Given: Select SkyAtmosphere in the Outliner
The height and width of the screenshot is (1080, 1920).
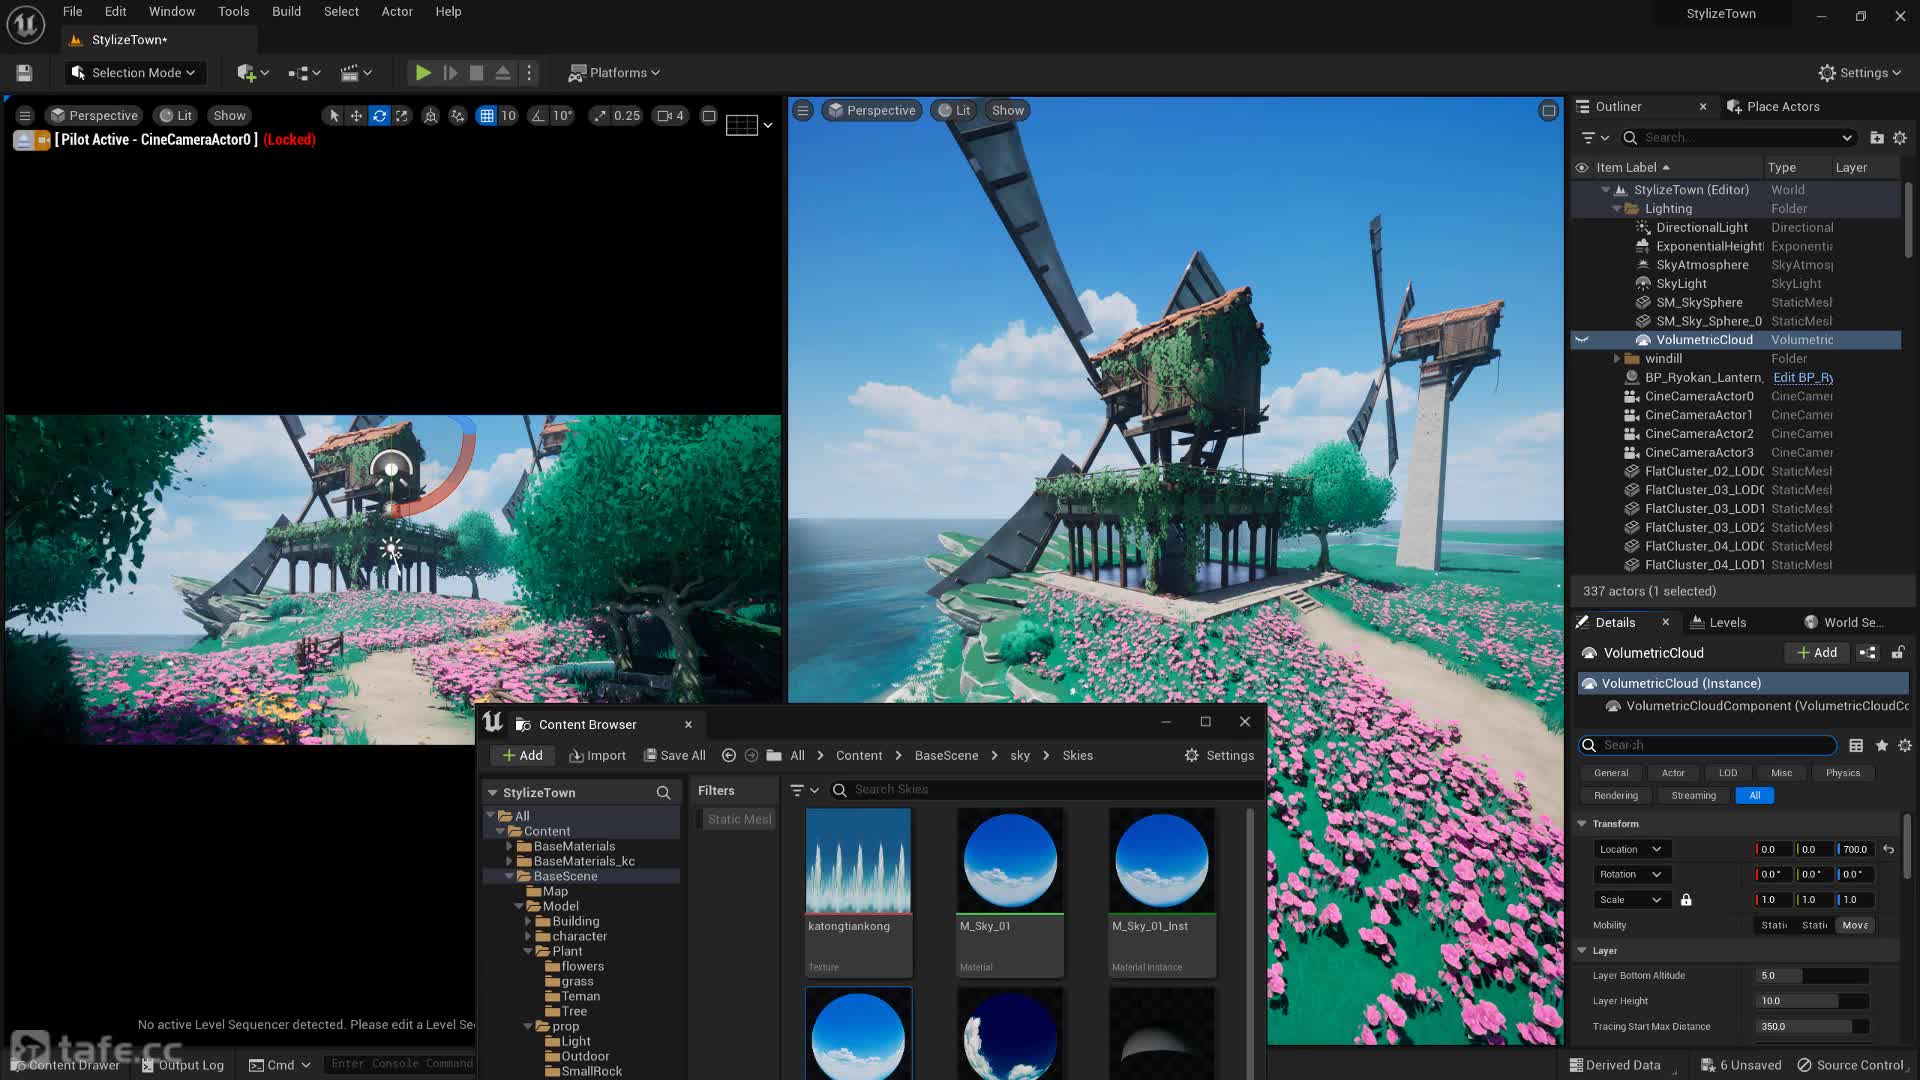Looking at the screenshot, I should click(x=1702, y=265).
